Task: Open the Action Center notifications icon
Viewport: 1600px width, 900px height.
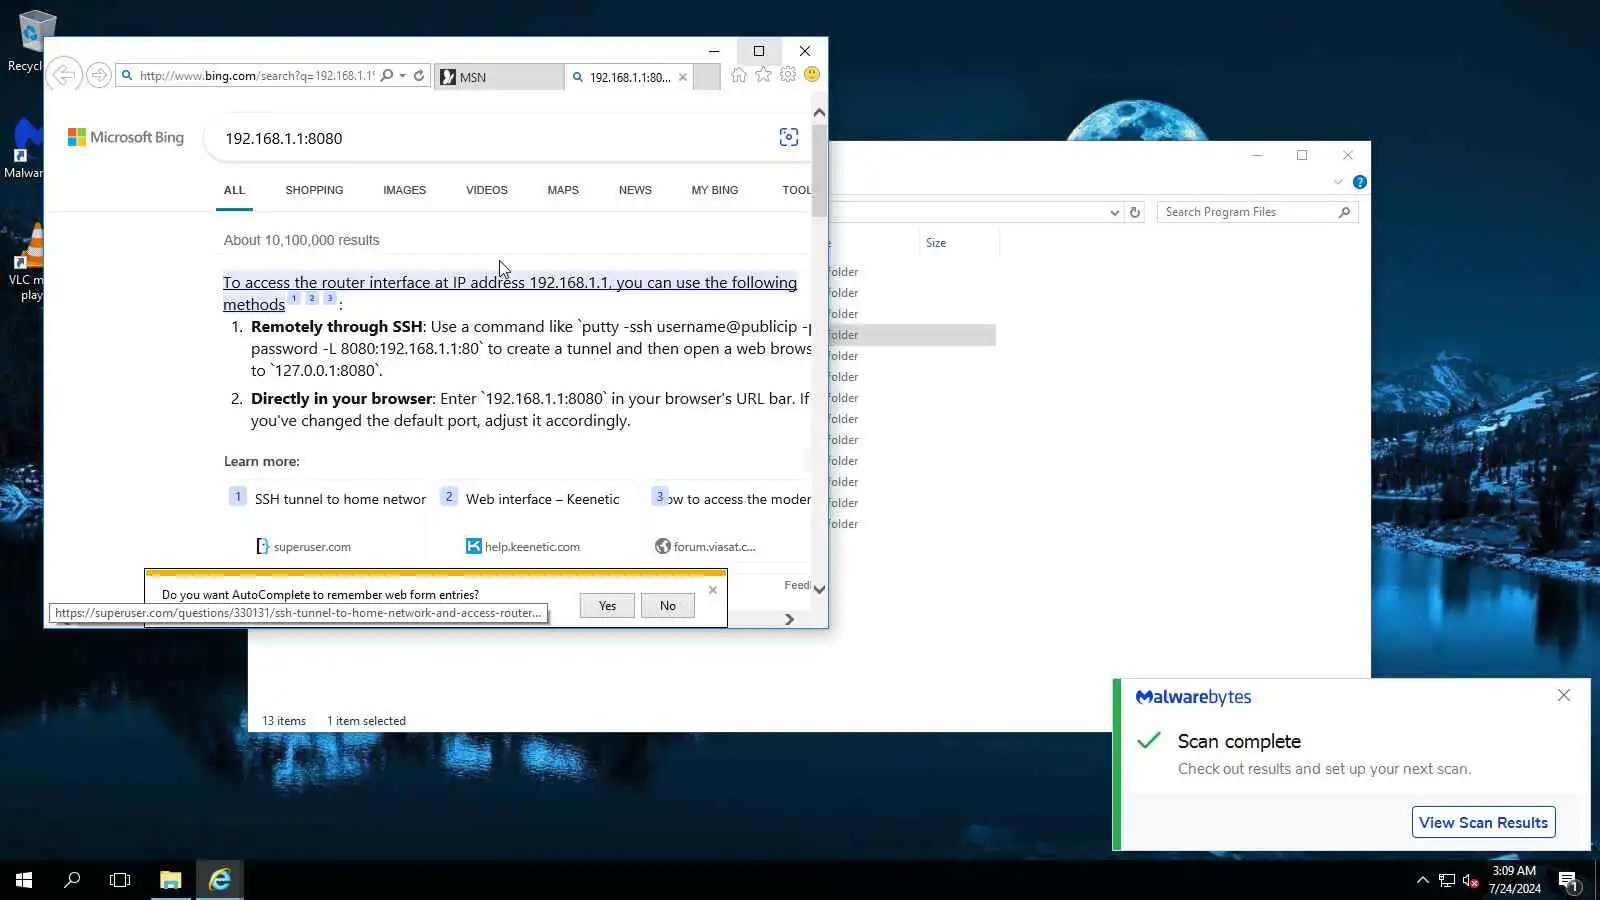Action: [x=1568, y=880]
